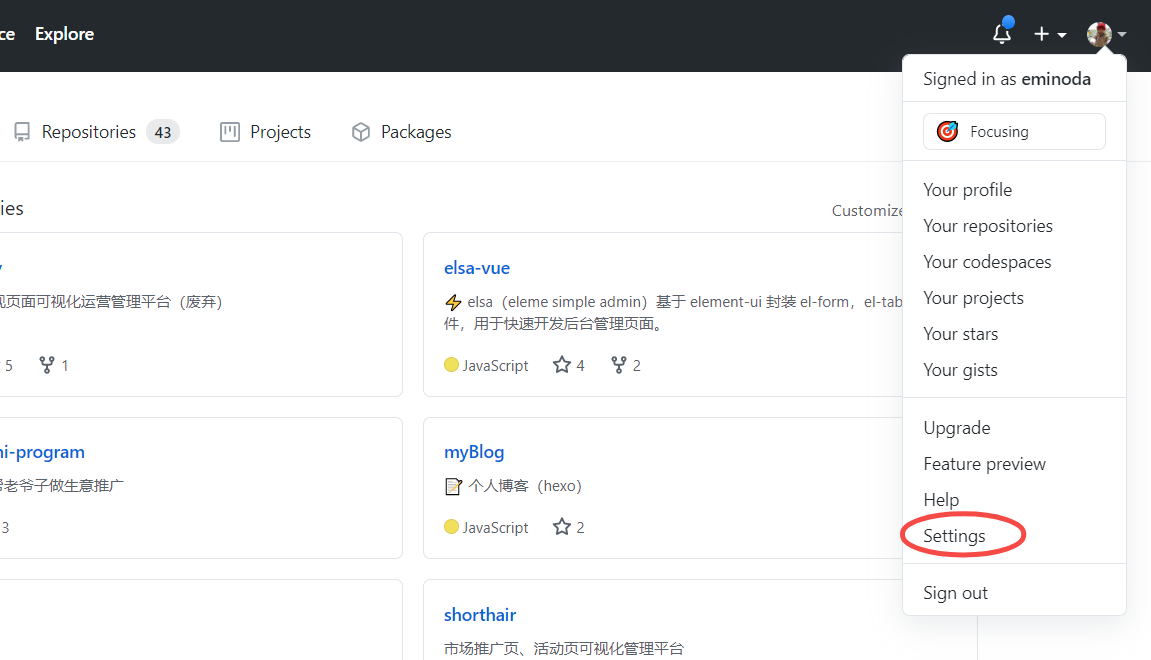
Task: Click the Repositories book icon
Action: coord(22,132)
